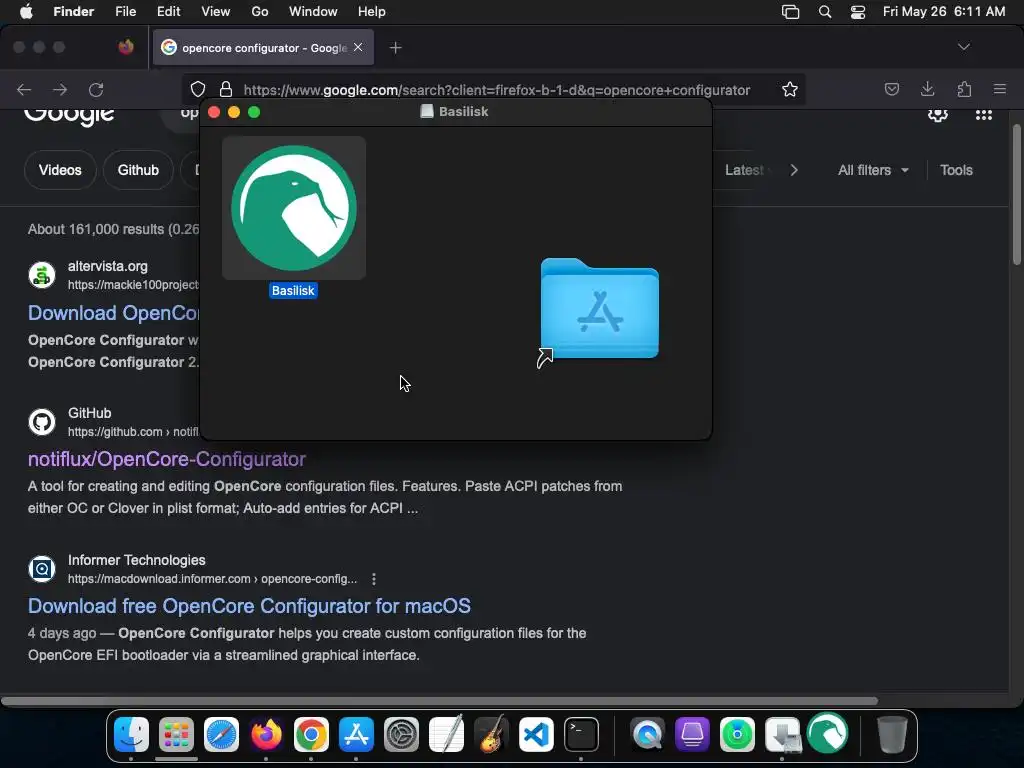Open the Edit menu
The width and height of the screenshot is (1024, 768).
tap(168, 12)
